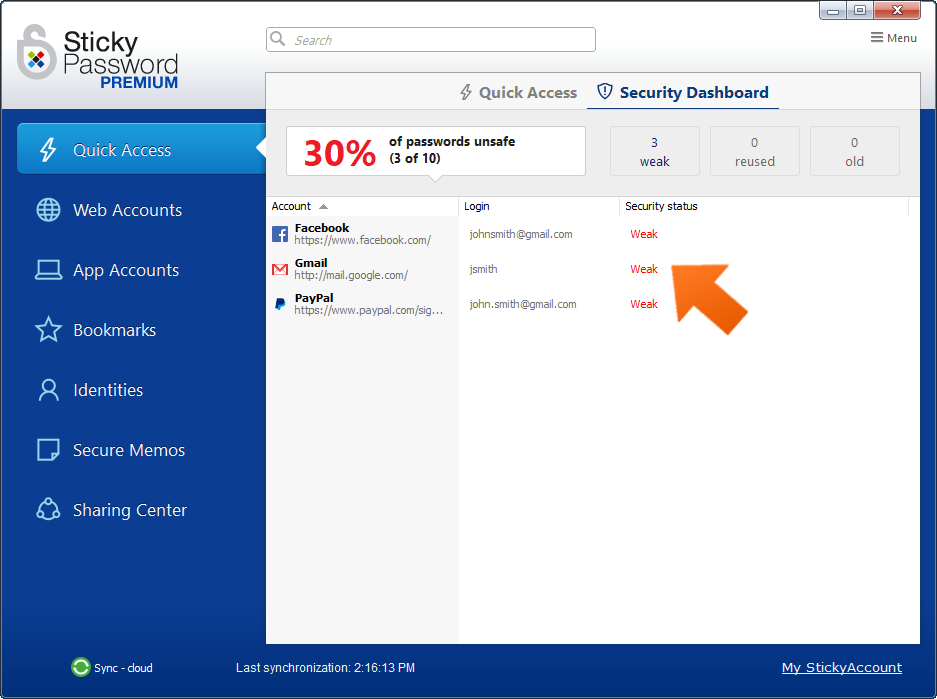937x699 pixels.
Task: Click the Web Accounts globe icon
Action: [48, 210]
